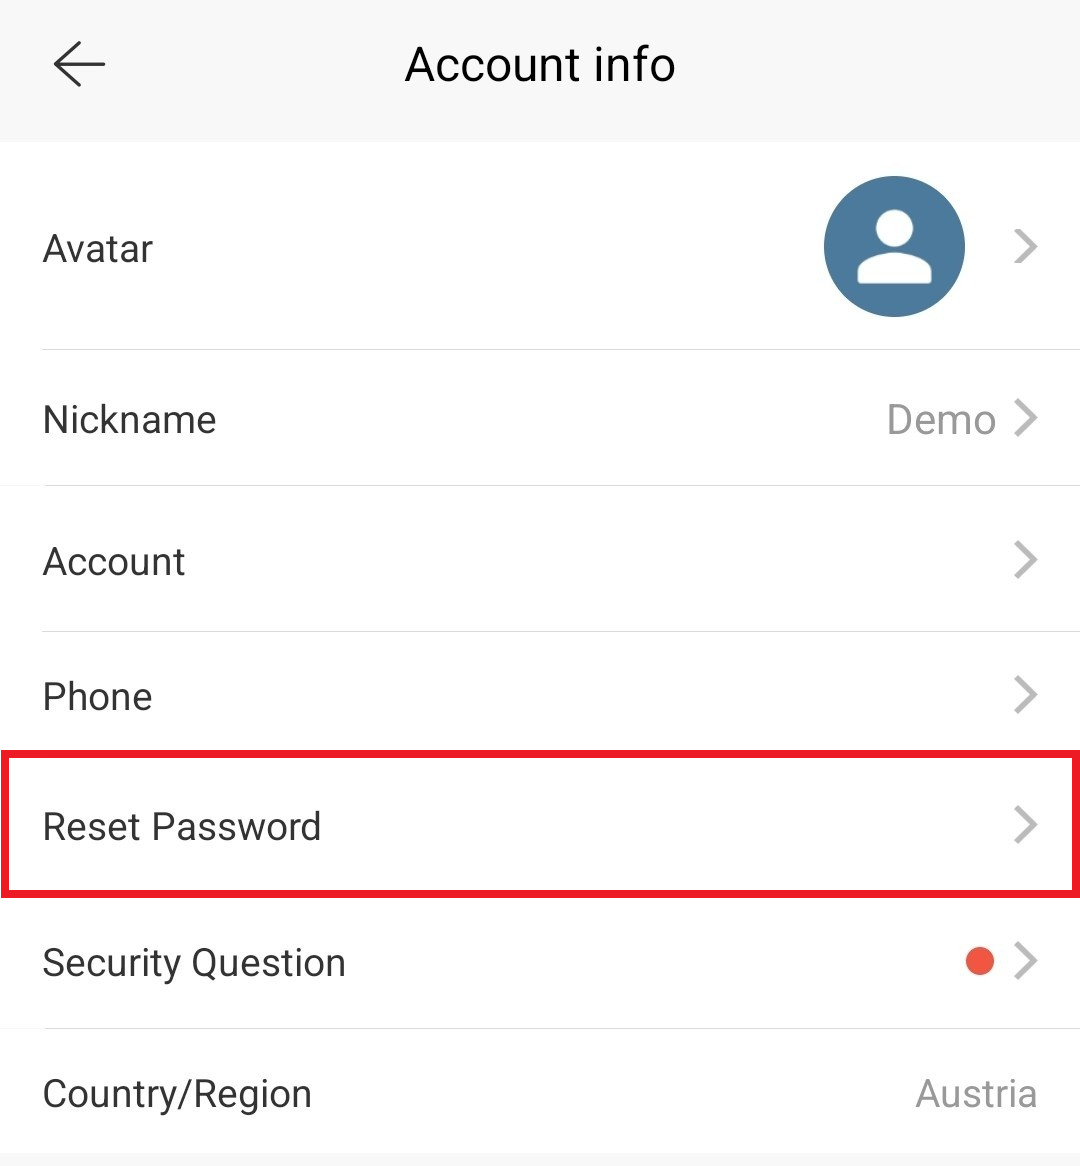This screenshot has width=1080, height=1166.
Task: Tap the chevron in Avatar row
Action: tap(1026, 246)
